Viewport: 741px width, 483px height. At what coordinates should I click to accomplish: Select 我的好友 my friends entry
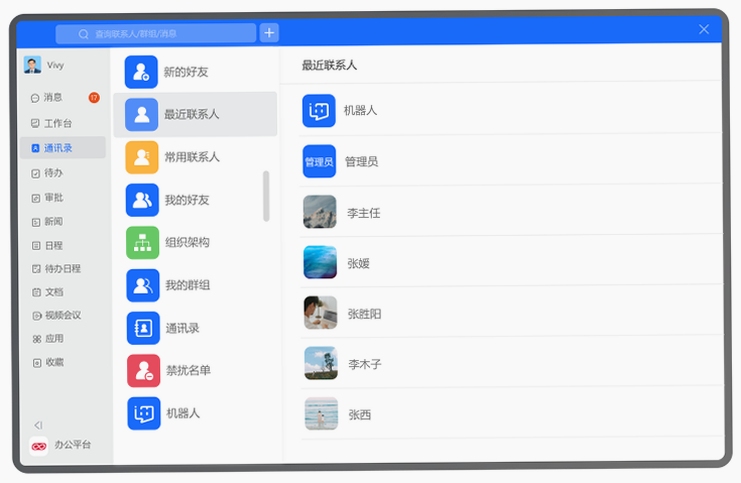click(187, 200)
